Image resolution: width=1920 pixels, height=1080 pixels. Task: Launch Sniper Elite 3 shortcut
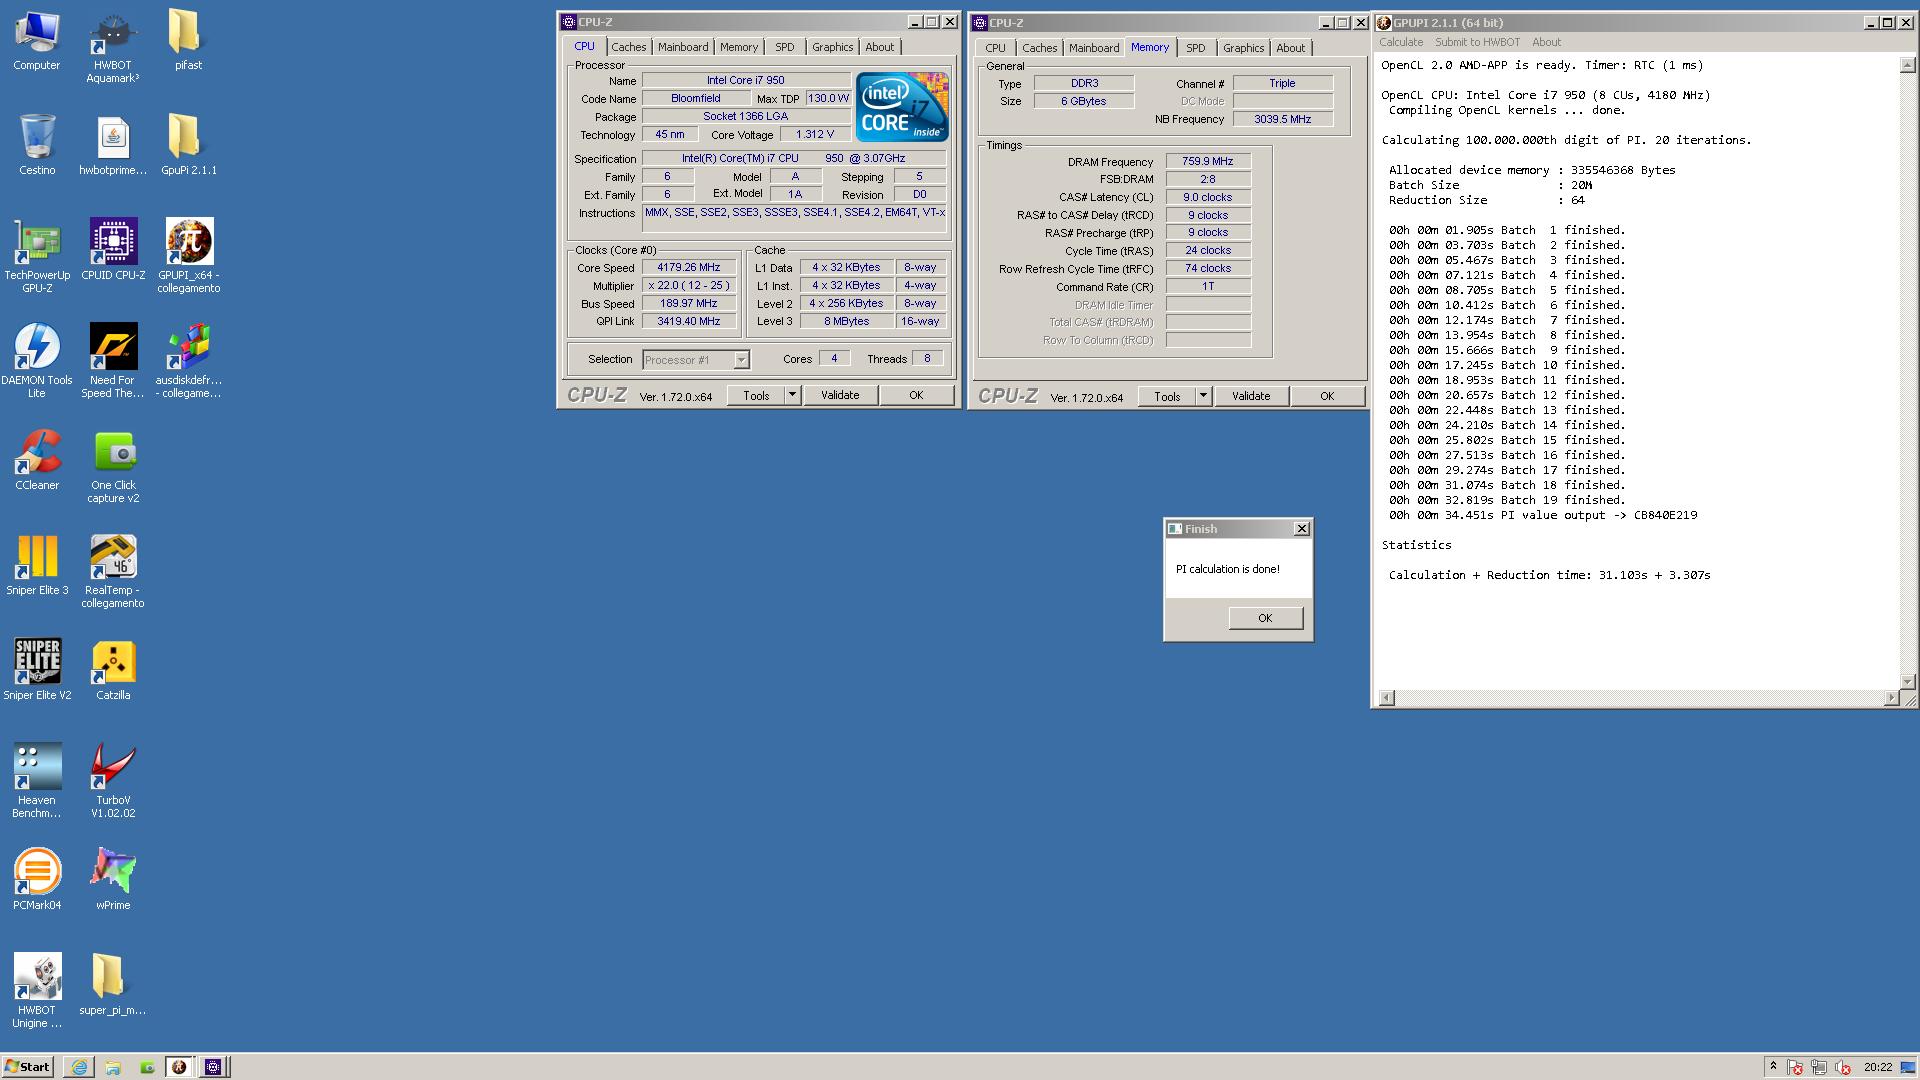click(x=37, y=565)
